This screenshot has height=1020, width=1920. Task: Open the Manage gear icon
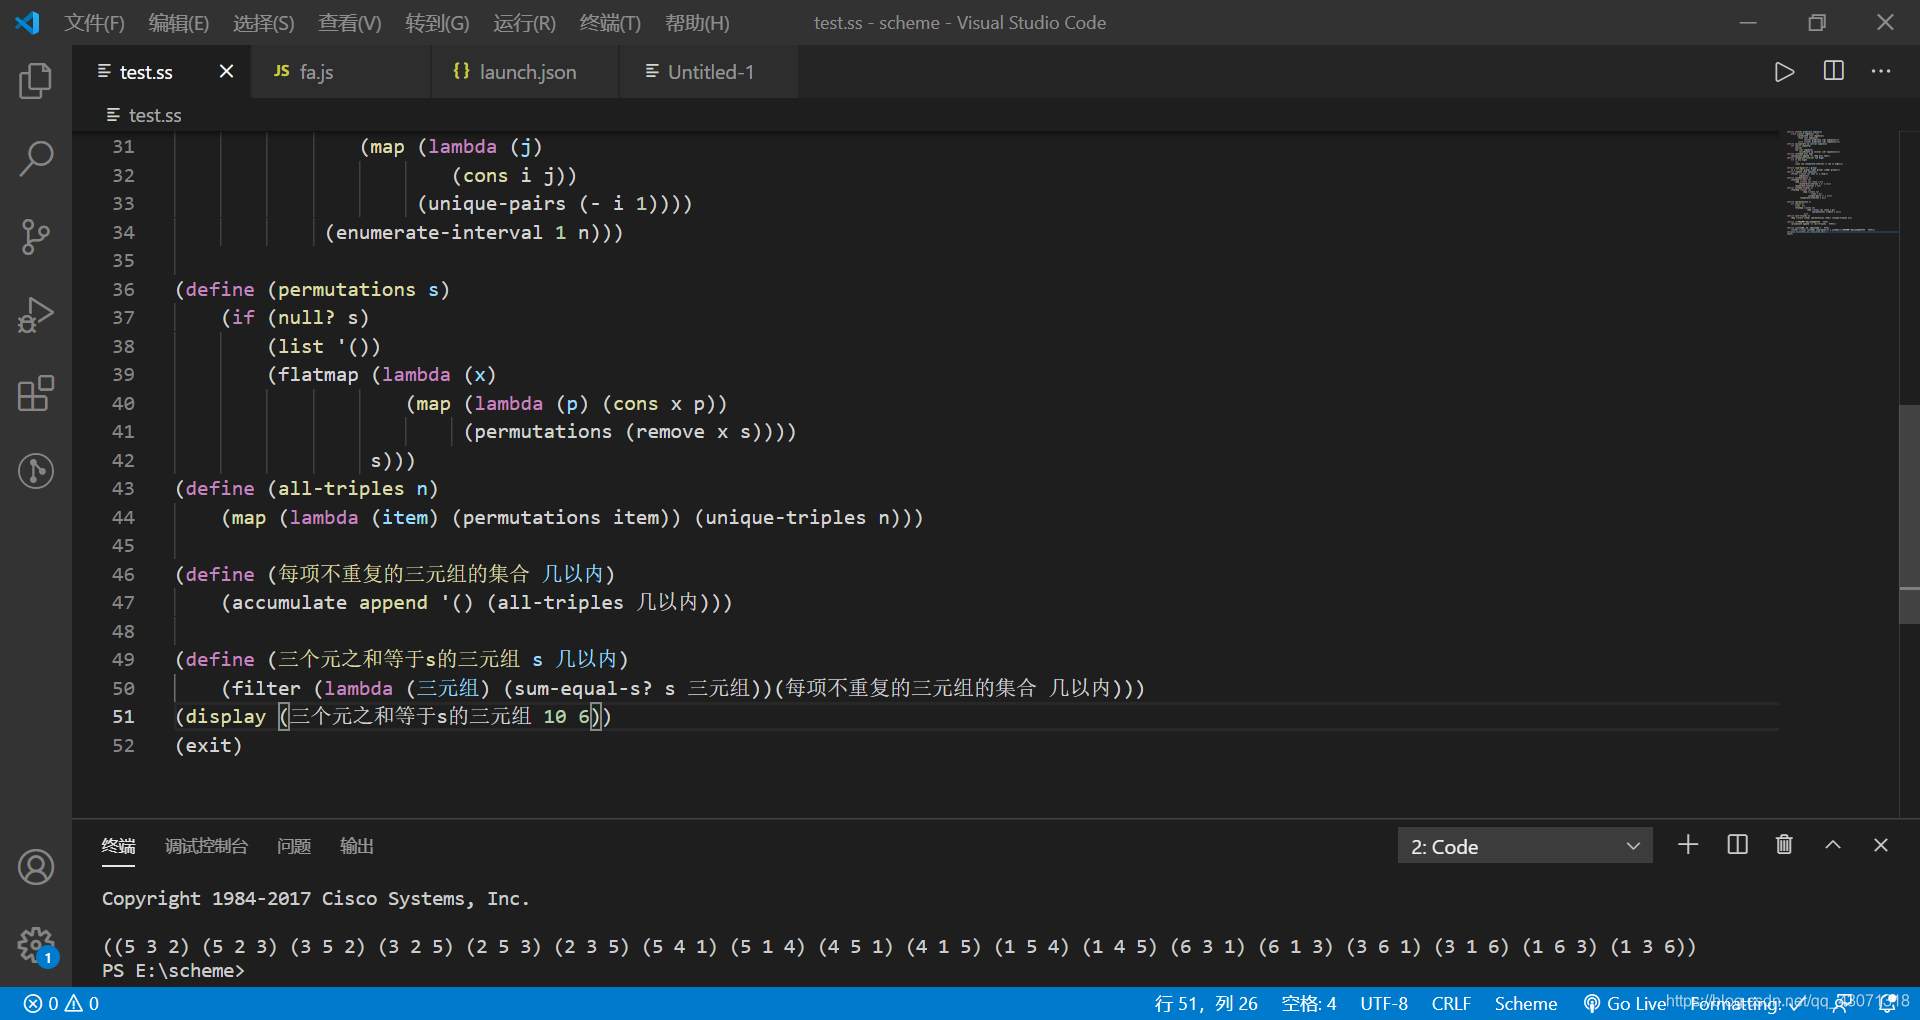tap(36, 944)
